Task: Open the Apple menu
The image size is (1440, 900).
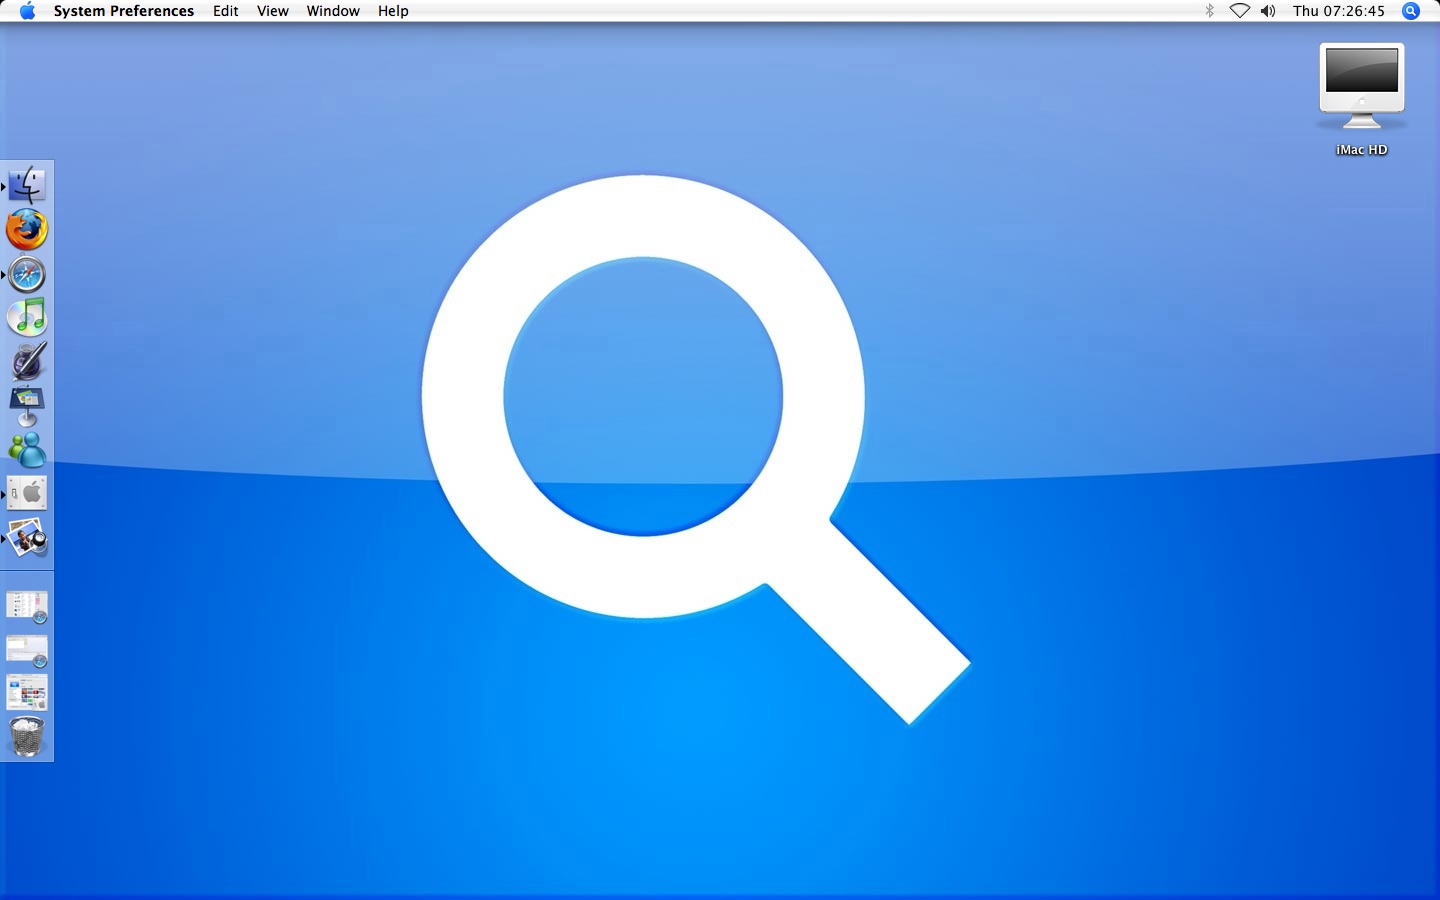Action: point(27,11)
